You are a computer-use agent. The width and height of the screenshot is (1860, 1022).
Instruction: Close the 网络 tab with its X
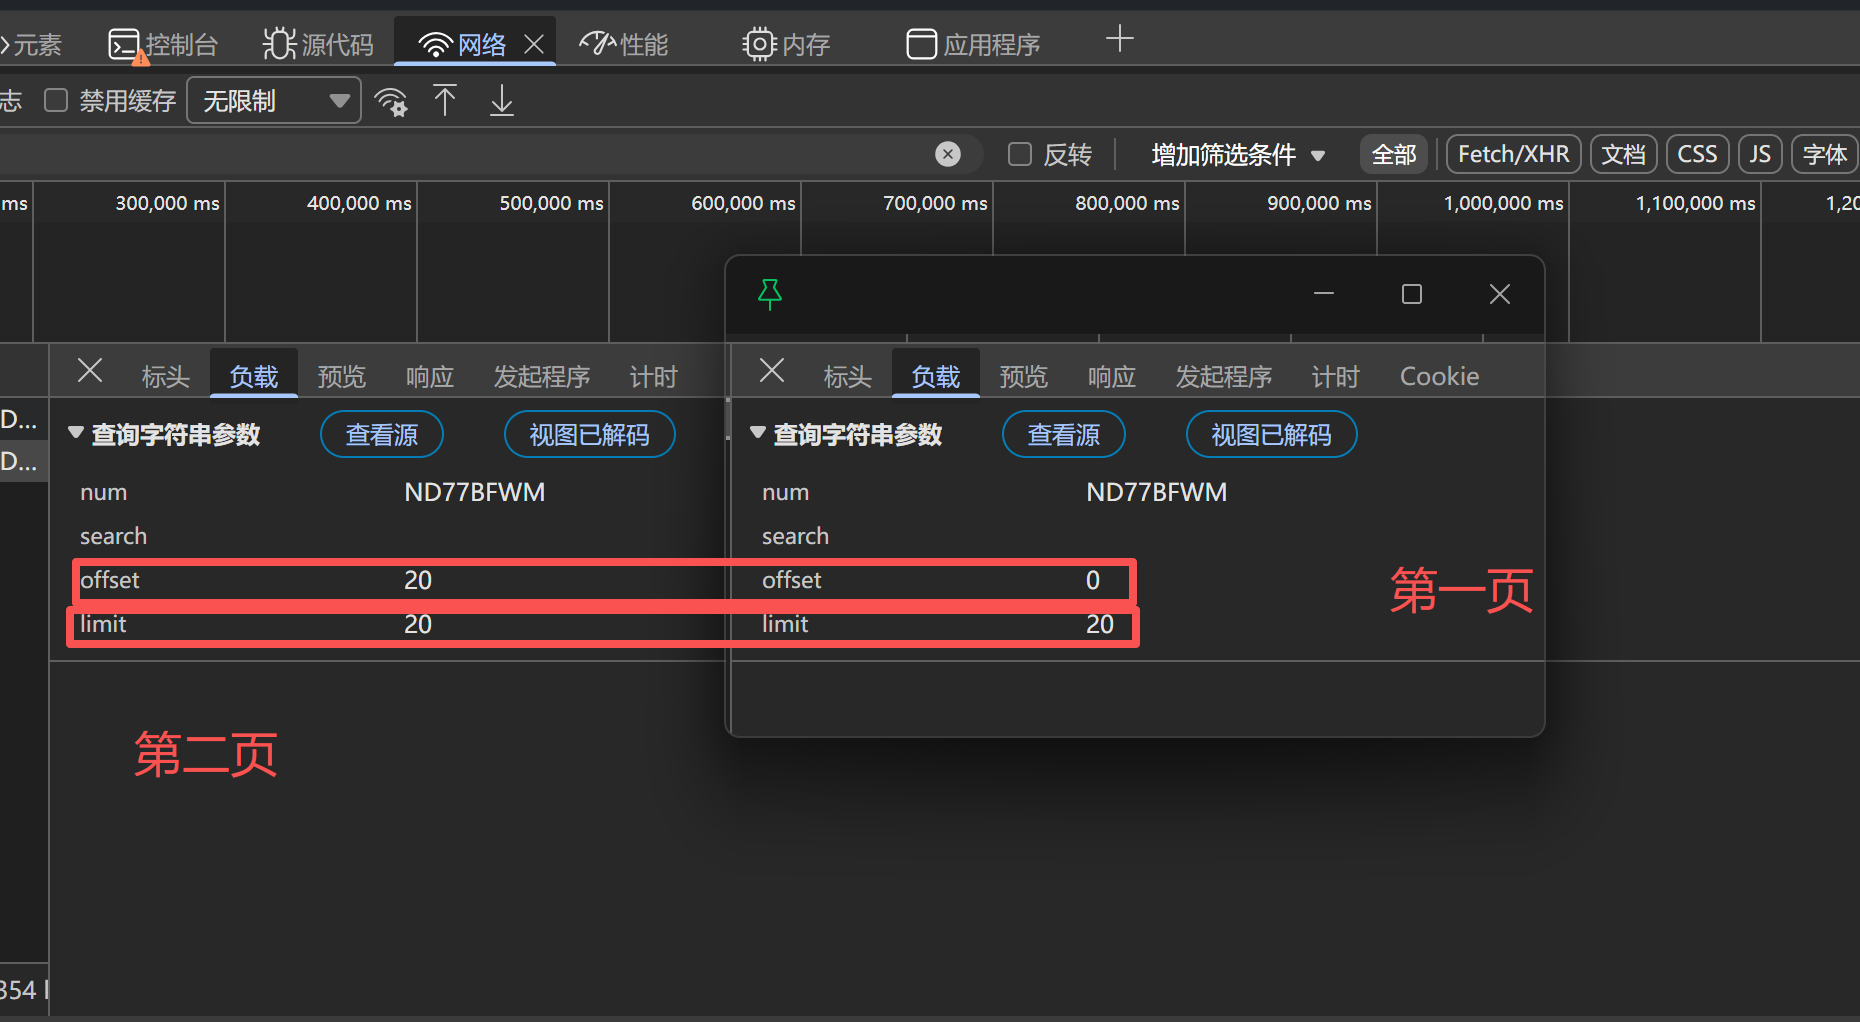point(534,44)
